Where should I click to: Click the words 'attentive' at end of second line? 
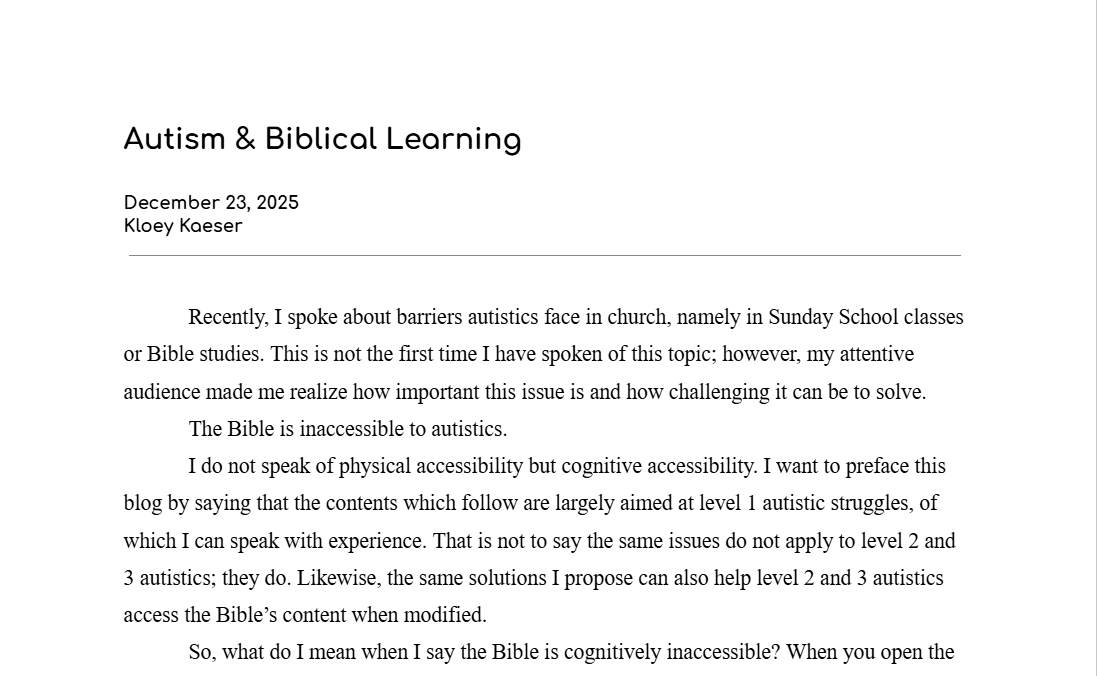(875, 354)
